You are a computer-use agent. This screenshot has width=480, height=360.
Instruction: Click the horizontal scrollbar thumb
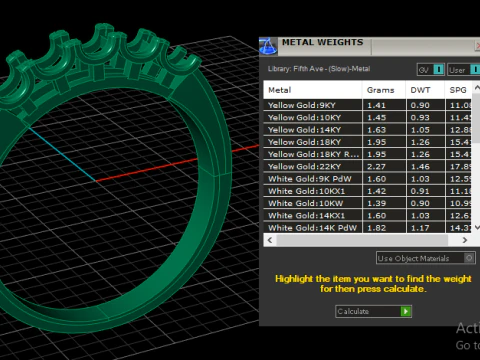(362, 240)
